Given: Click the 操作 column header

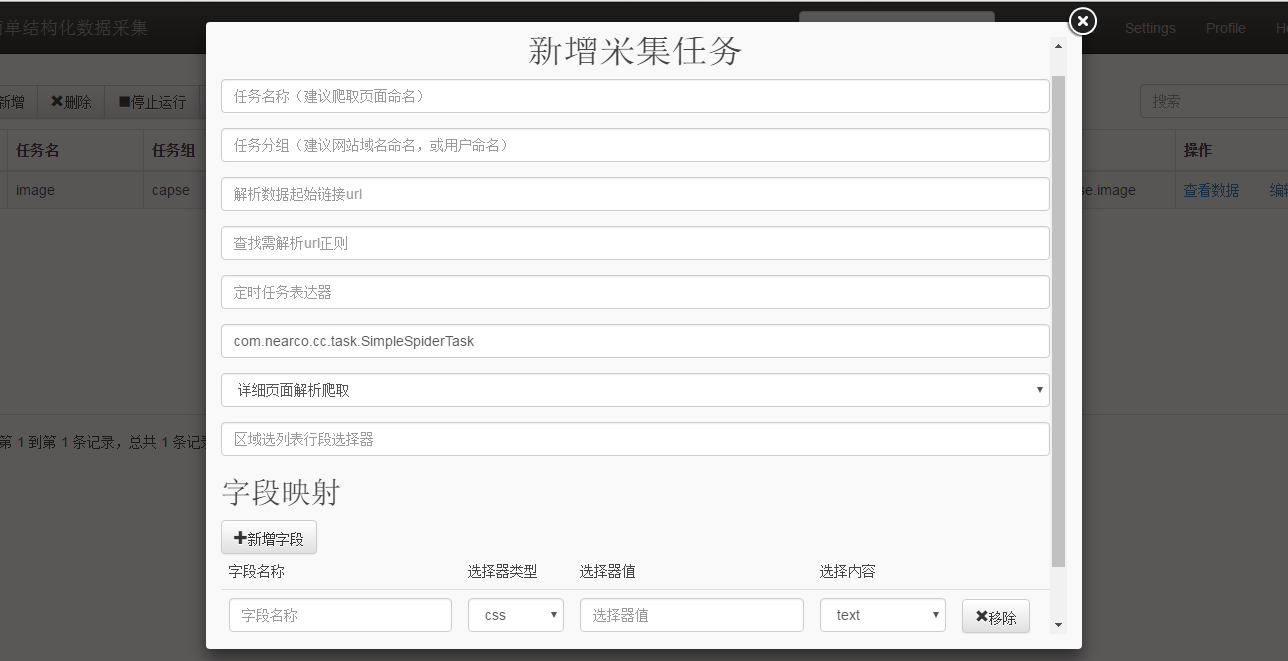Looking at the screenshot, I should click(1198, 150).
